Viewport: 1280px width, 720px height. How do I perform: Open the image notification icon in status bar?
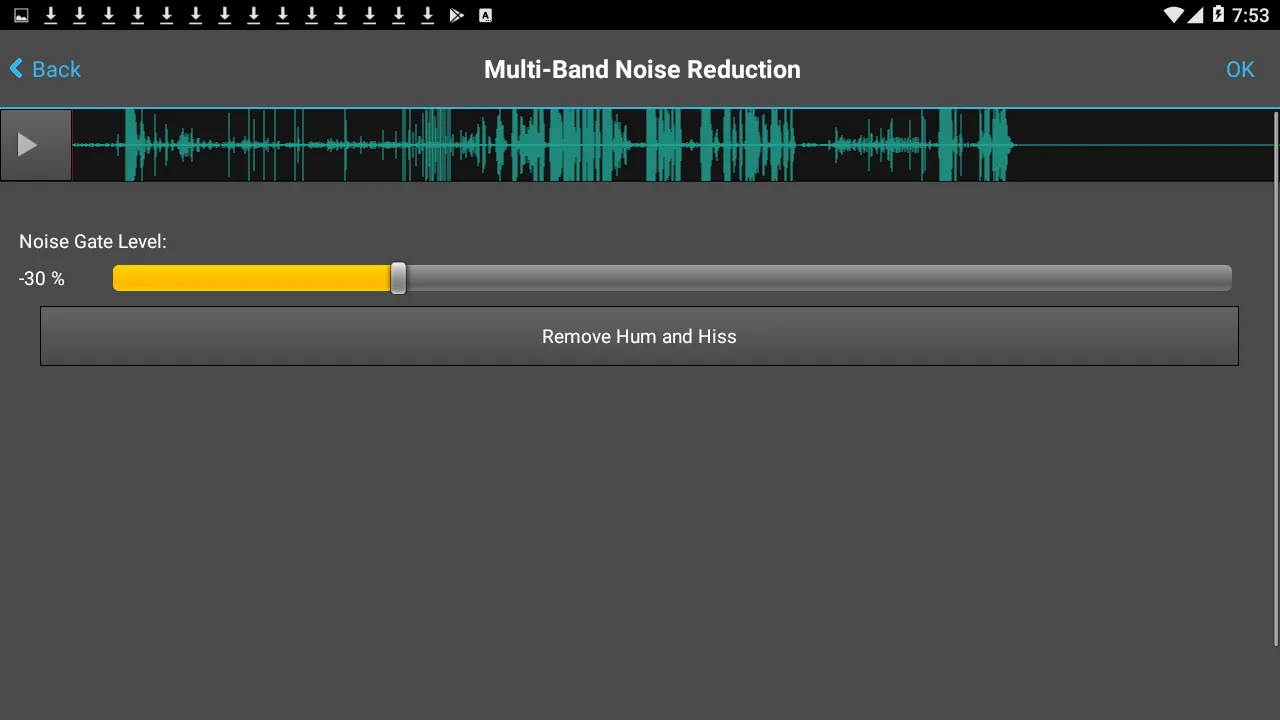coord(22,15)
